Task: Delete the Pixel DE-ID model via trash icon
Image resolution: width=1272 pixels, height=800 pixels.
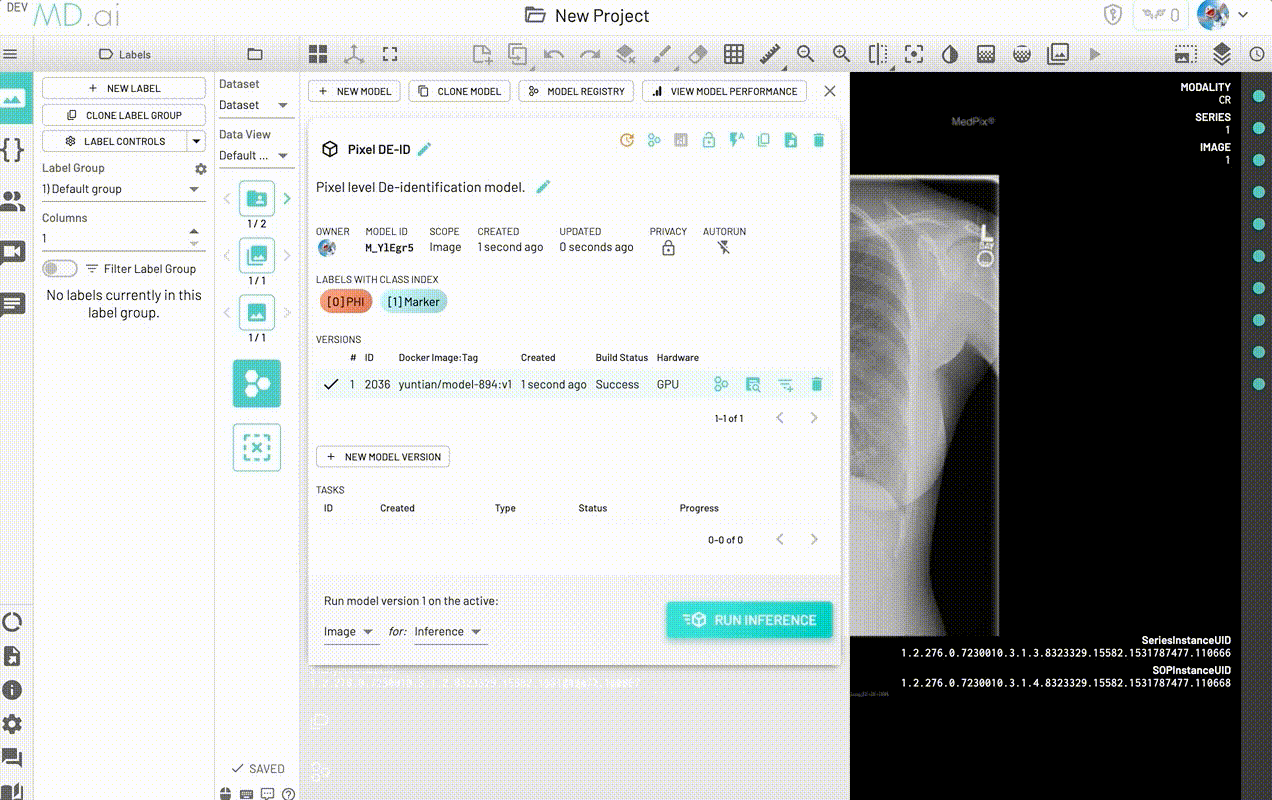Action: (x=818, y=141)
